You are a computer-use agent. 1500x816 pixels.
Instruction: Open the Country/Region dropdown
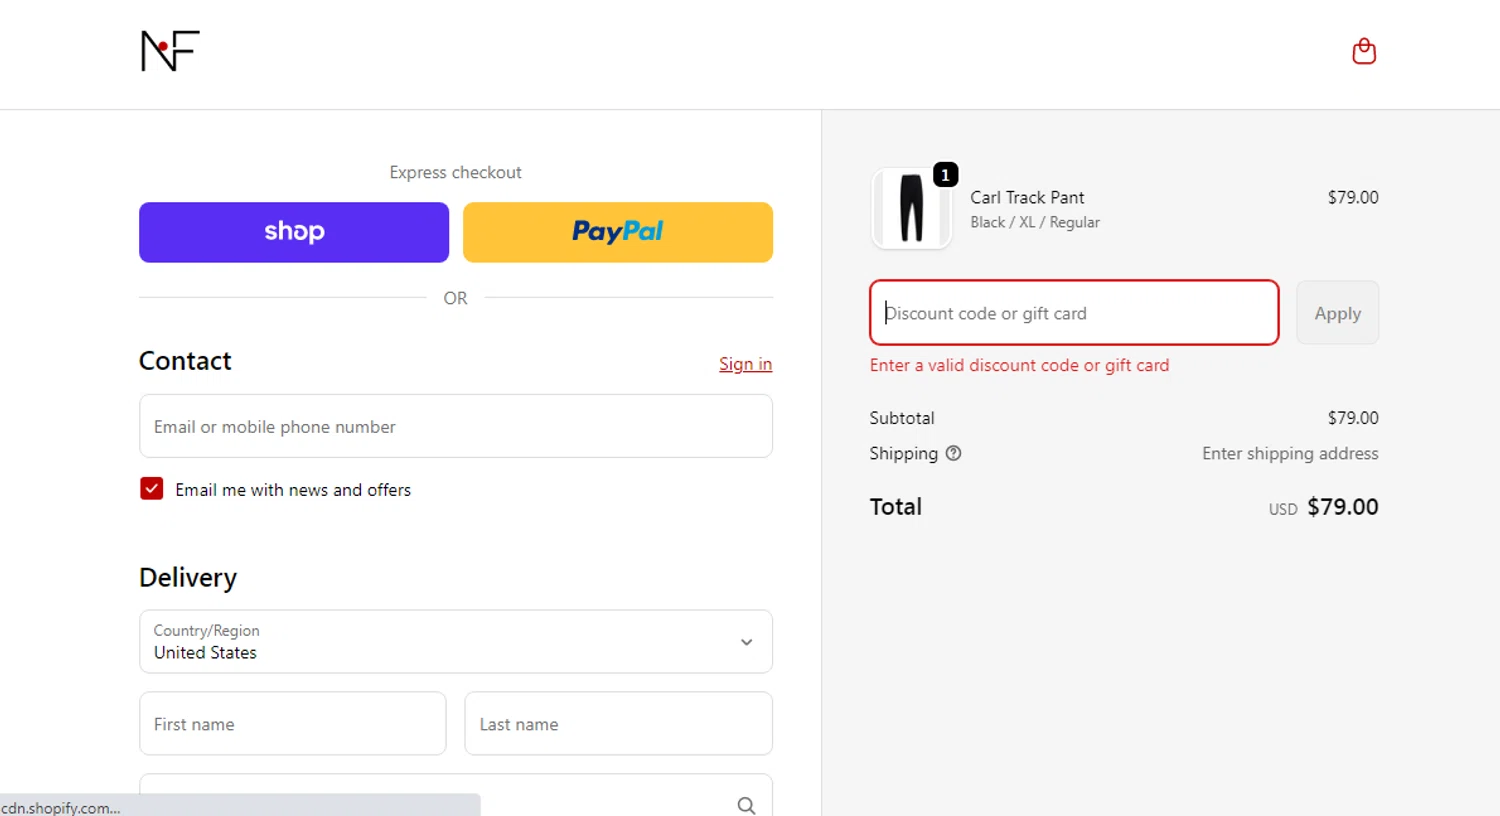(456, 641)
